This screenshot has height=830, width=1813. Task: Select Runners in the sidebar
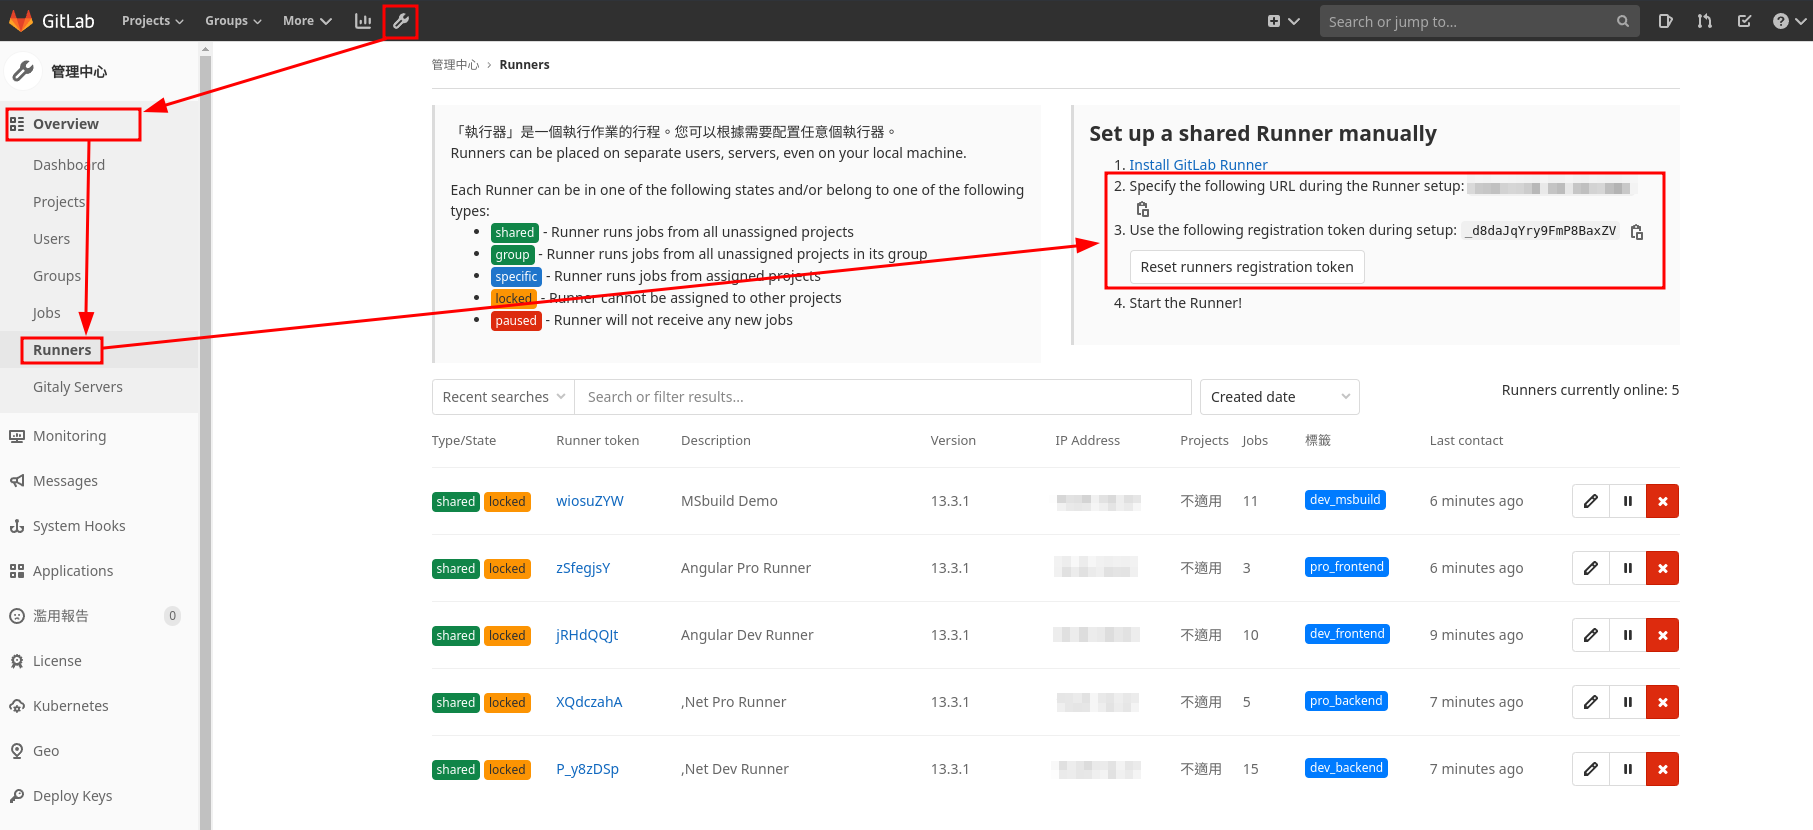tap(62, 350)
